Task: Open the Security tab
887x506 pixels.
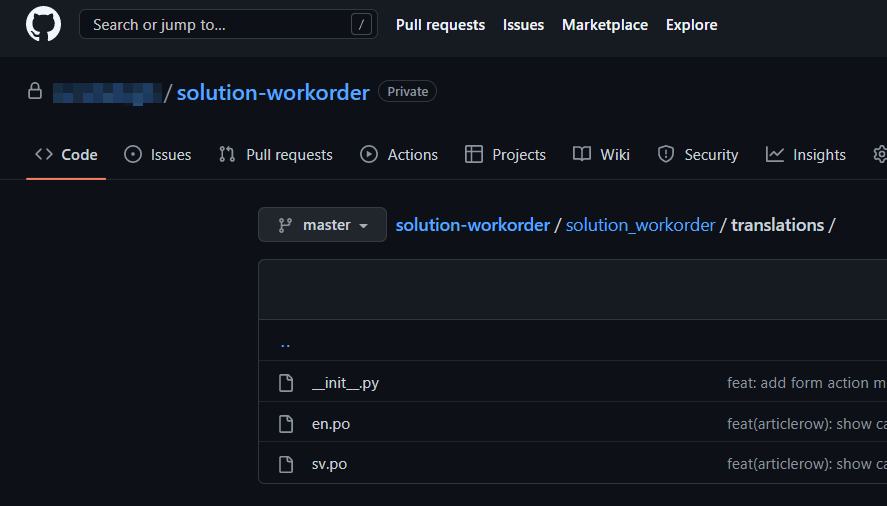Action: 697,155
